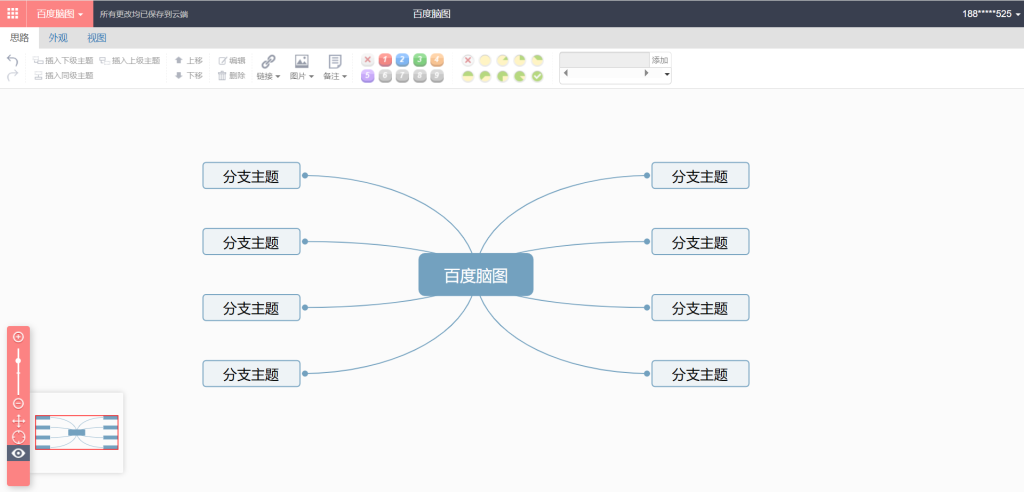Set progress to five-eighths pie icon
1024x492 pixels.
click(x=485, y=76)
